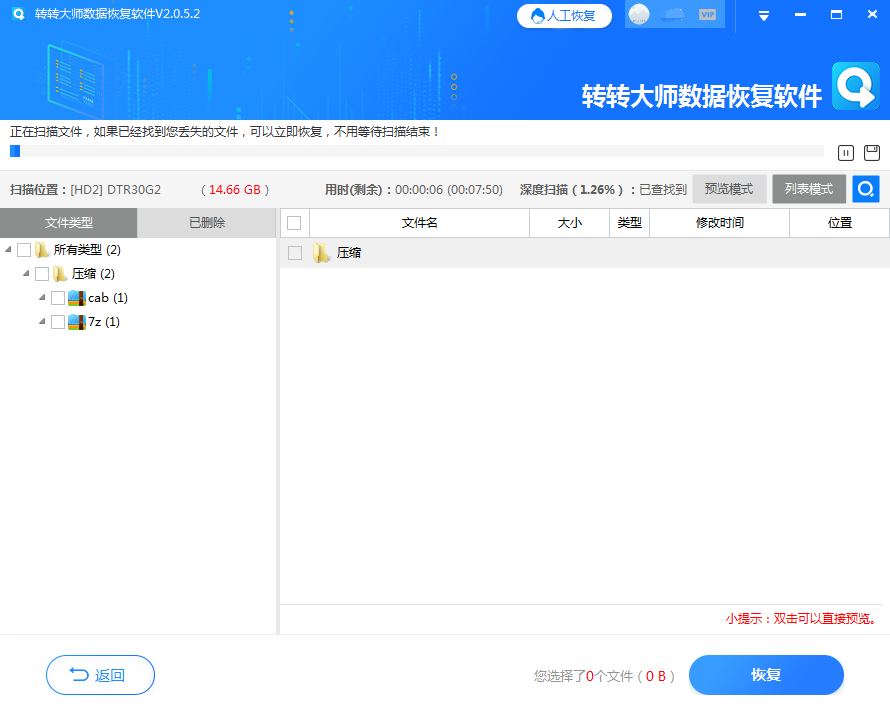Pause the ongoing file scan

pyautogui.click(x=845, y=153)
